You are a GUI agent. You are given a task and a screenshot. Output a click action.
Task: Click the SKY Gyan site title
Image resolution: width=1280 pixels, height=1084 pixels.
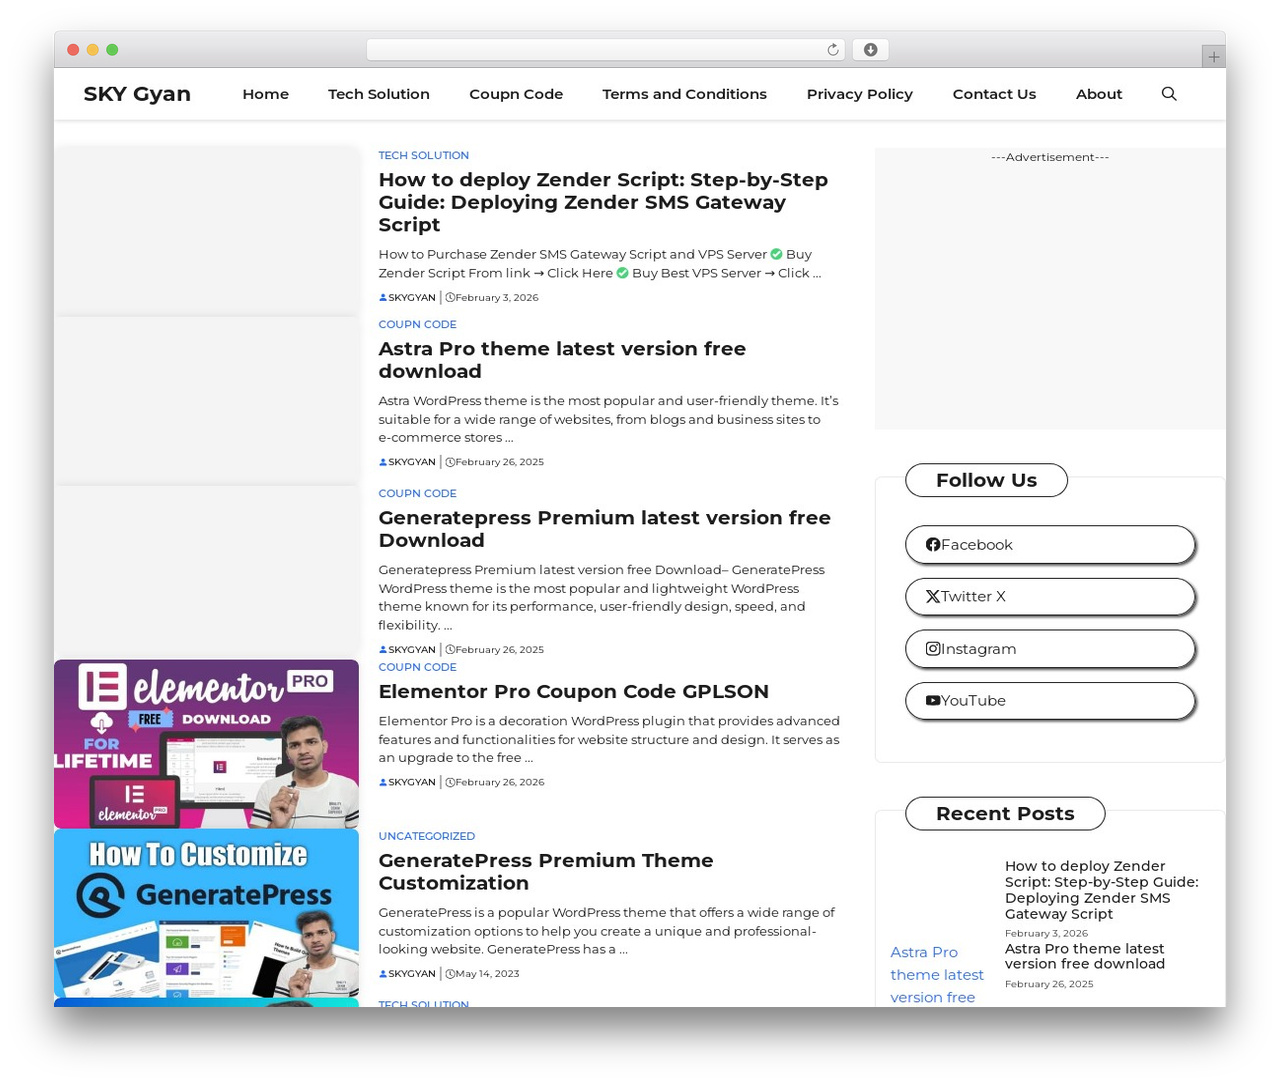137,94
